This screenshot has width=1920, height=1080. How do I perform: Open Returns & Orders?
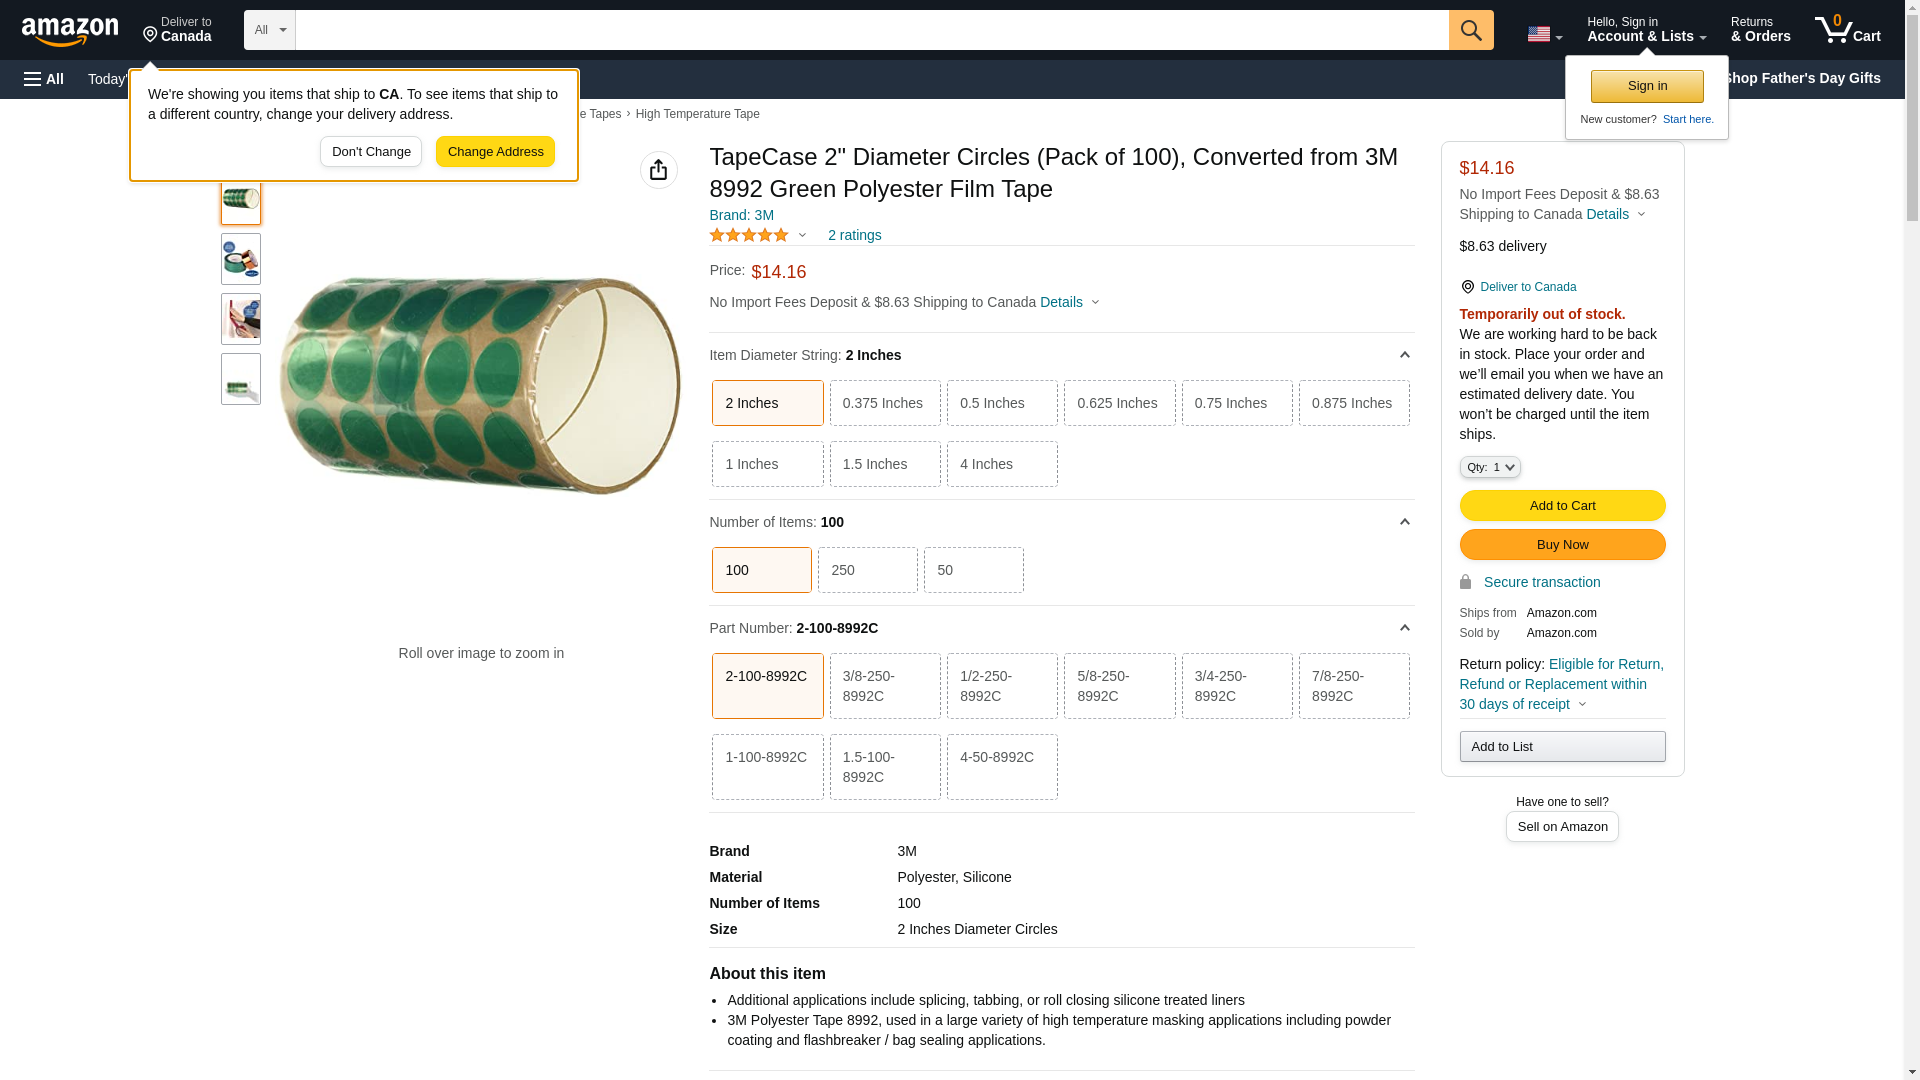1759,30
